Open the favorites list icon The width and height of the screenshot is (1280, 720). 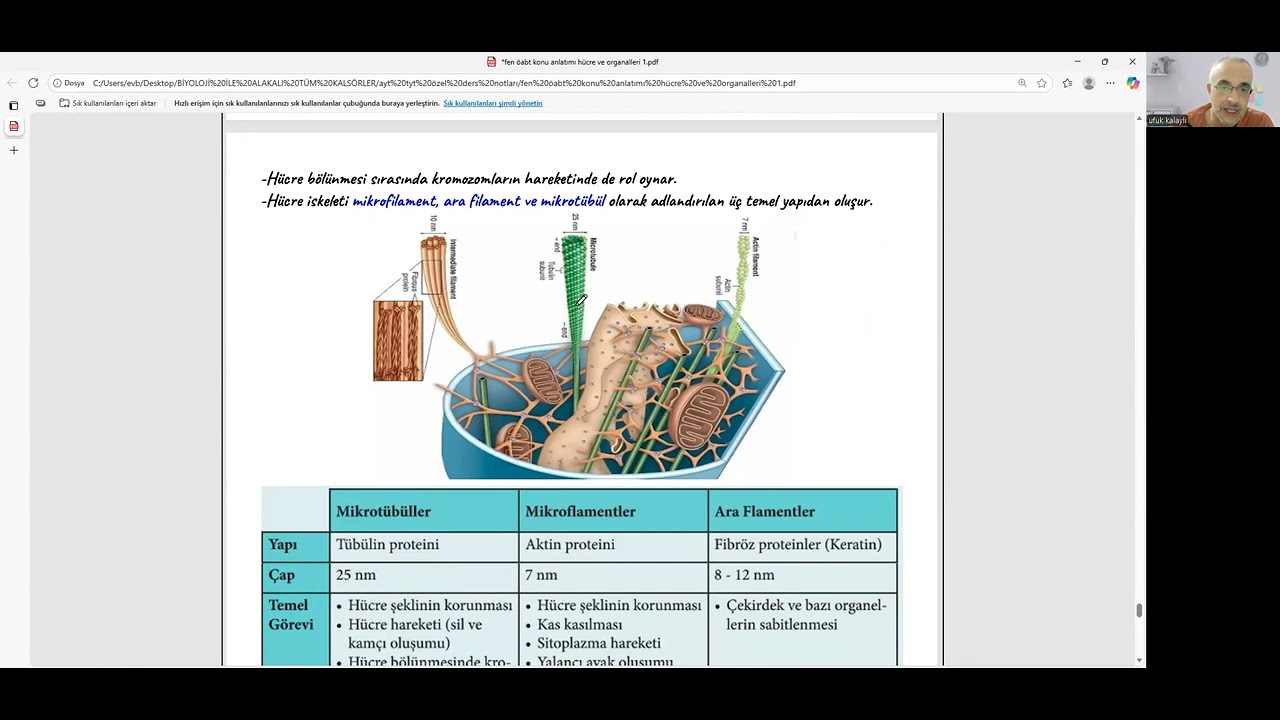pos(1068,83)
